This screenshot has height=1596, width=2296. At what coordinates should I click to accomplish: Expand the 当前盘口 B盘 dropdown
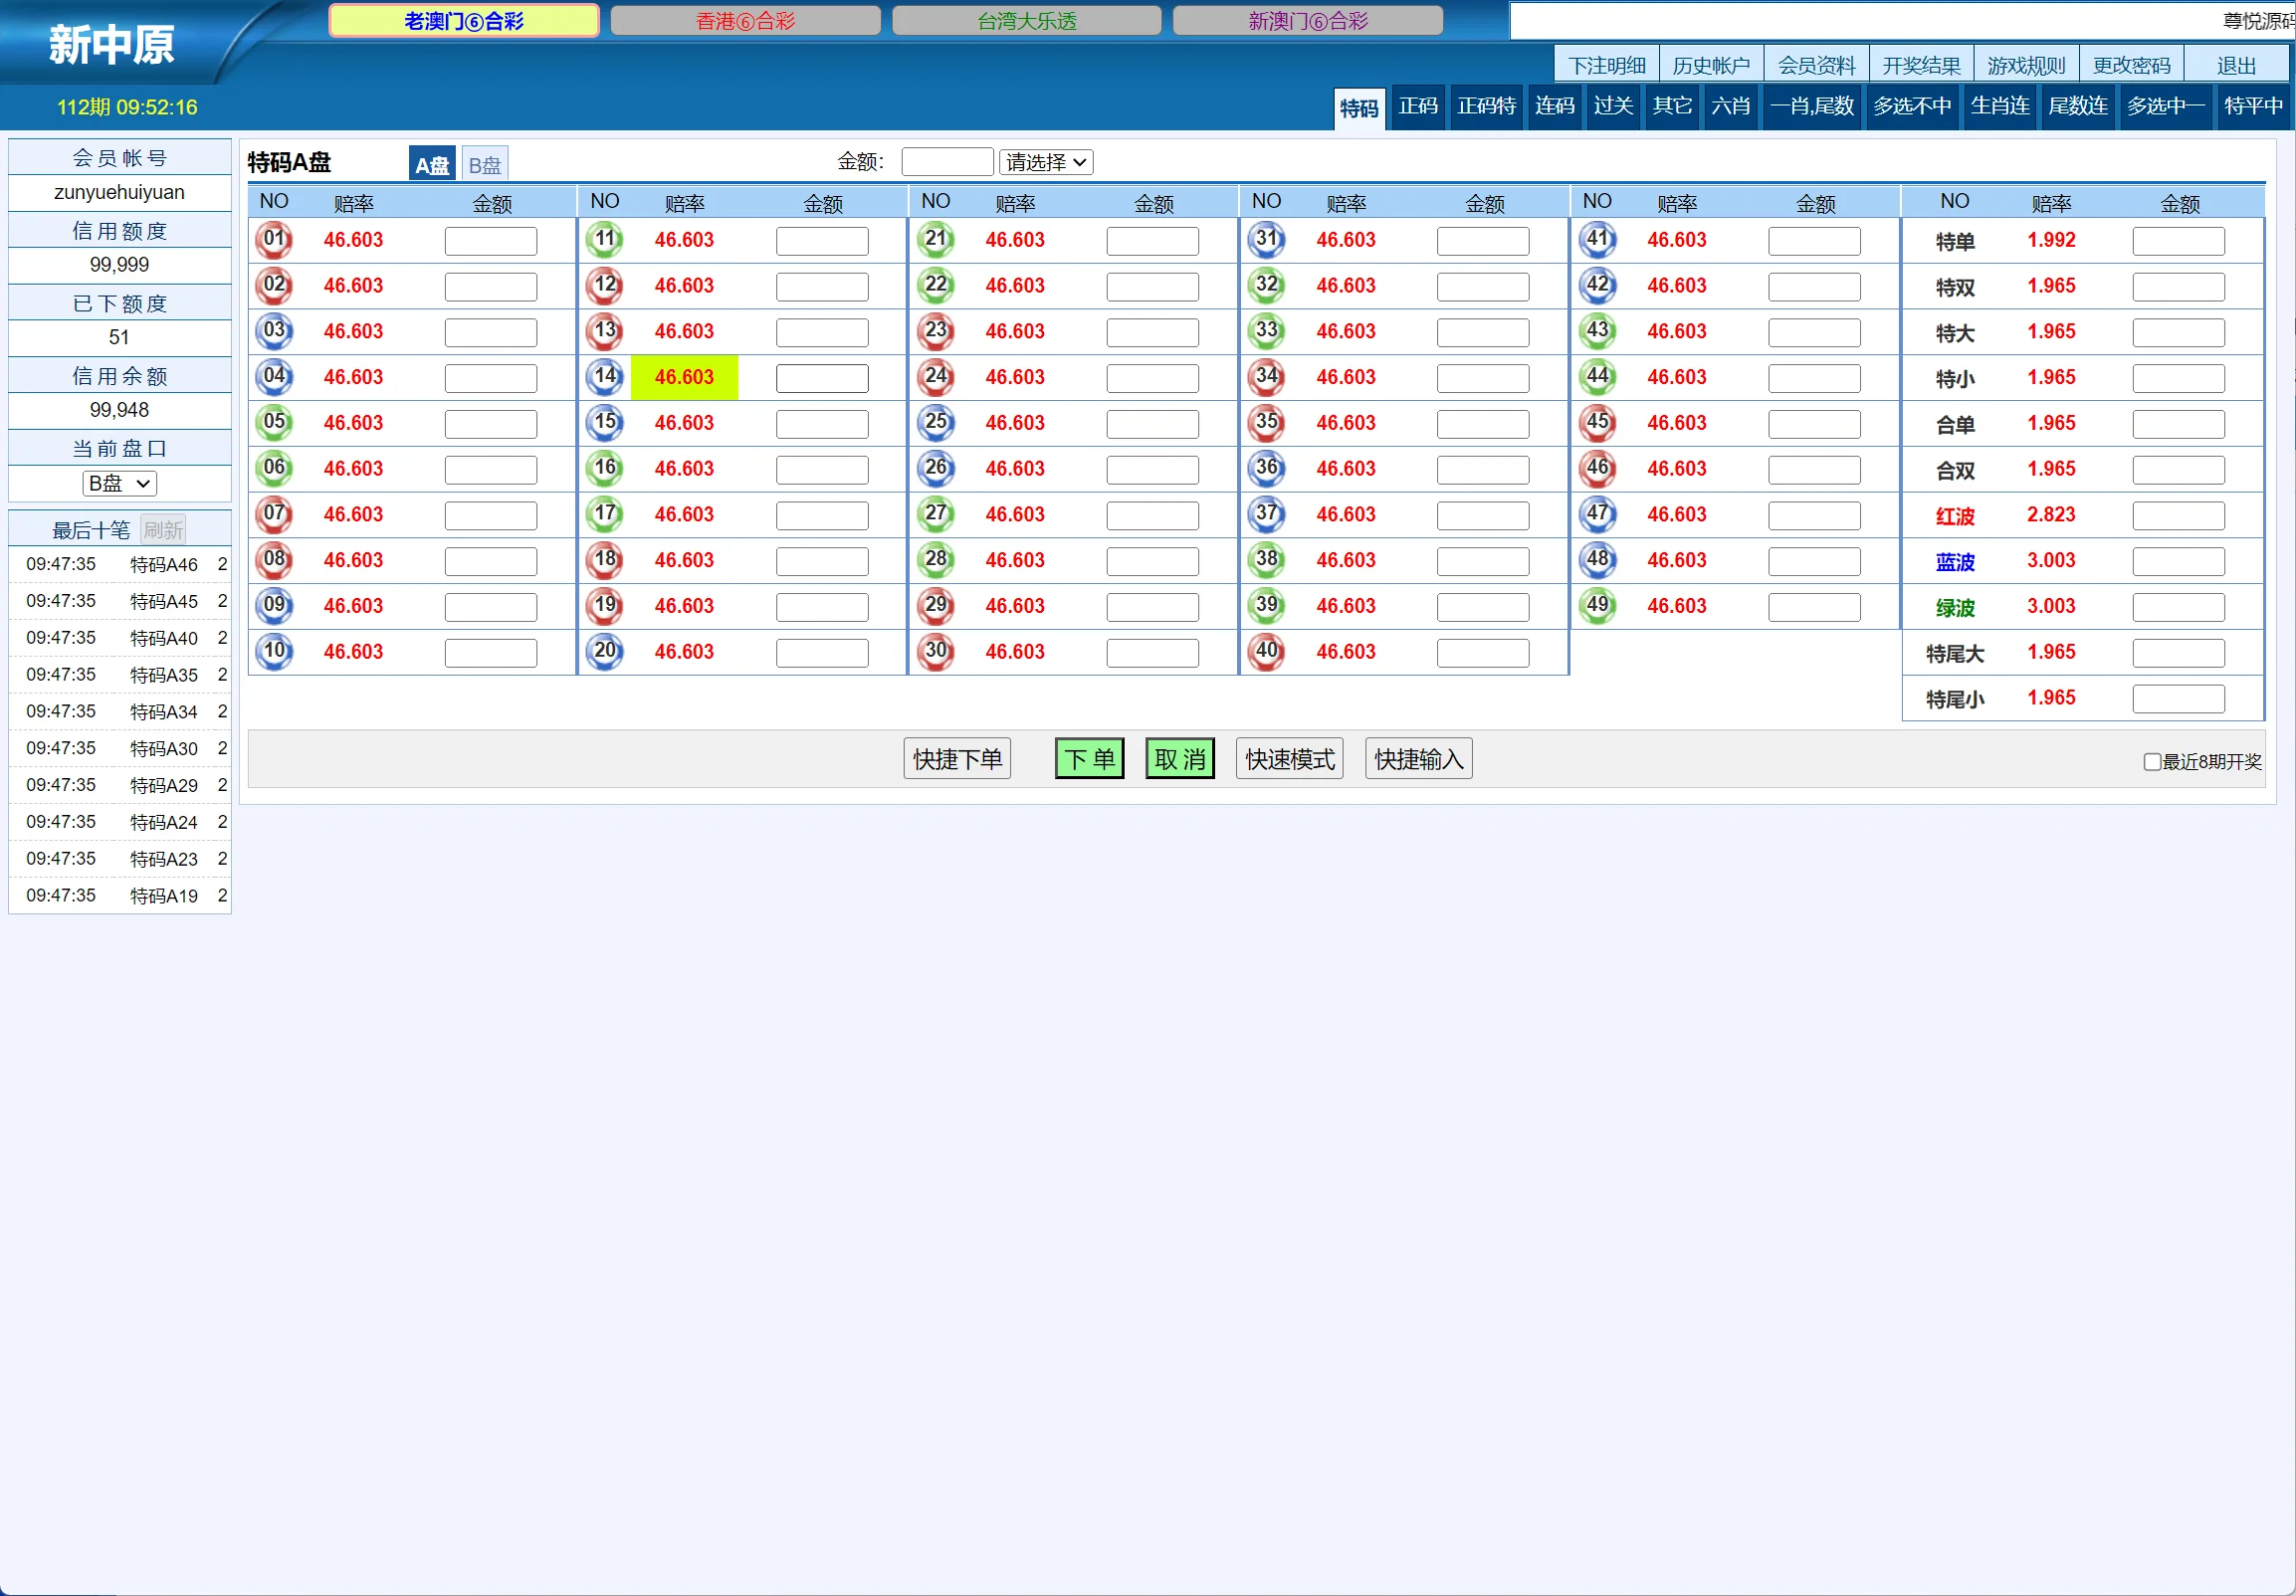click(119, 484)
